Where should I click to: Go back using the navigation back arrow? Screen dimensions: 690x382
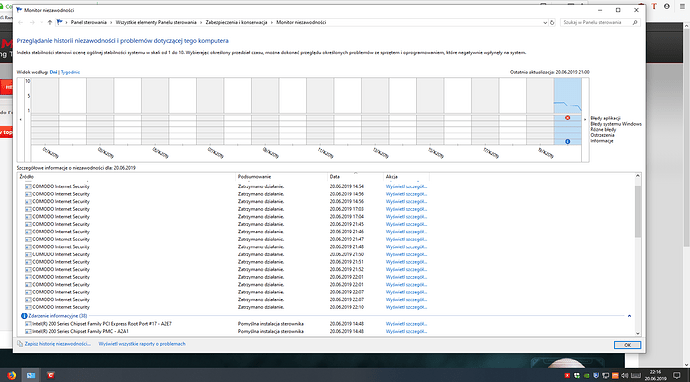20,22
